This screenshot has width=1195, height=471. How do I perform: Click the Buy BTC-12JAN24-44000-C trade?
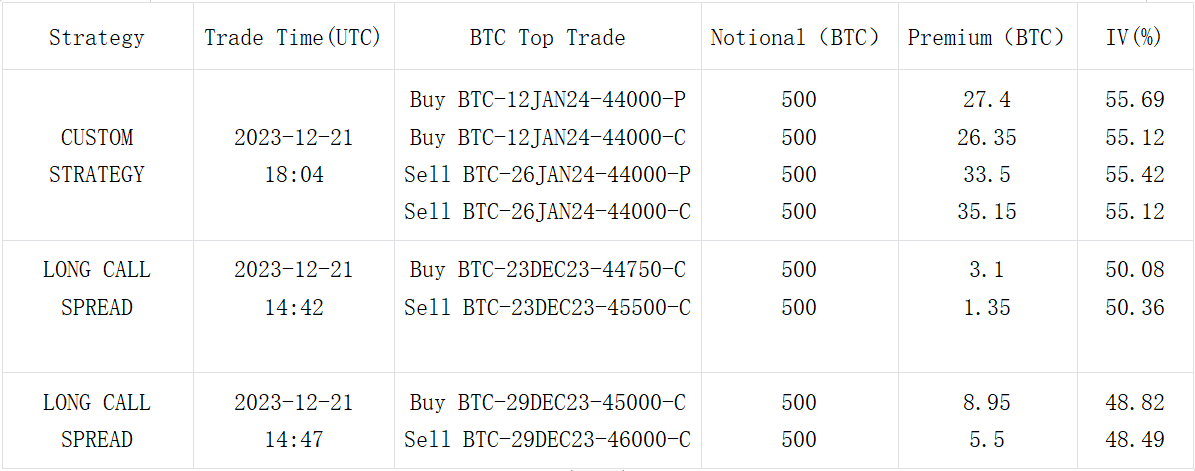click(x=547, y=138)
